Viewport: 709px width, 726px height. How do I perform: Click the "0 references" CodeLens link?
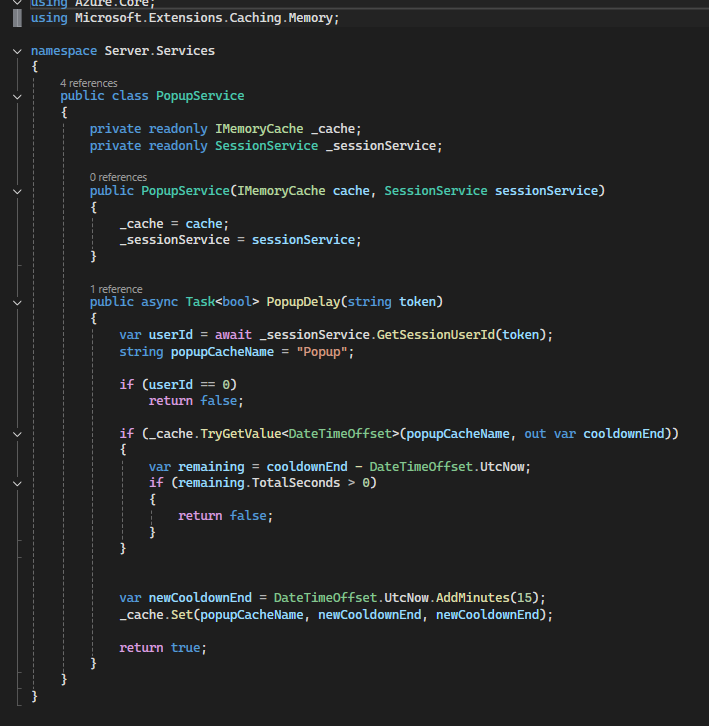(x=118, y=177)
